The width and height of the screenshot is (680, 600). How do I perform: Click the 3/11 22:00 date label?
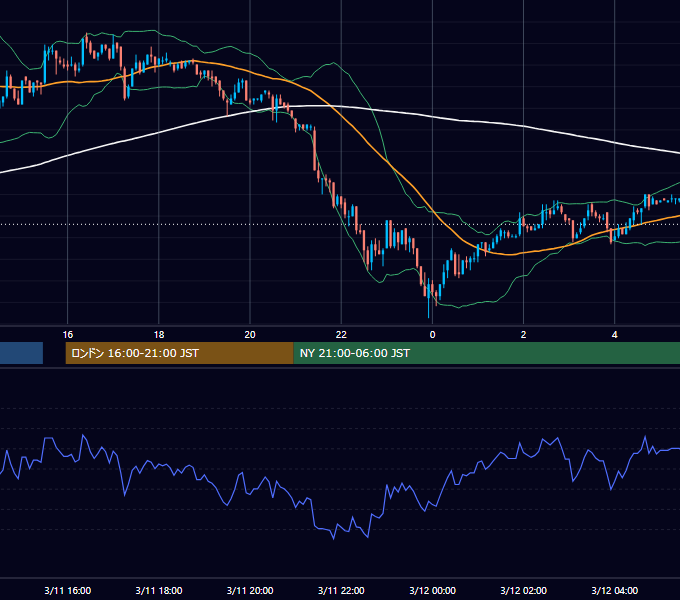click(341, 590)
